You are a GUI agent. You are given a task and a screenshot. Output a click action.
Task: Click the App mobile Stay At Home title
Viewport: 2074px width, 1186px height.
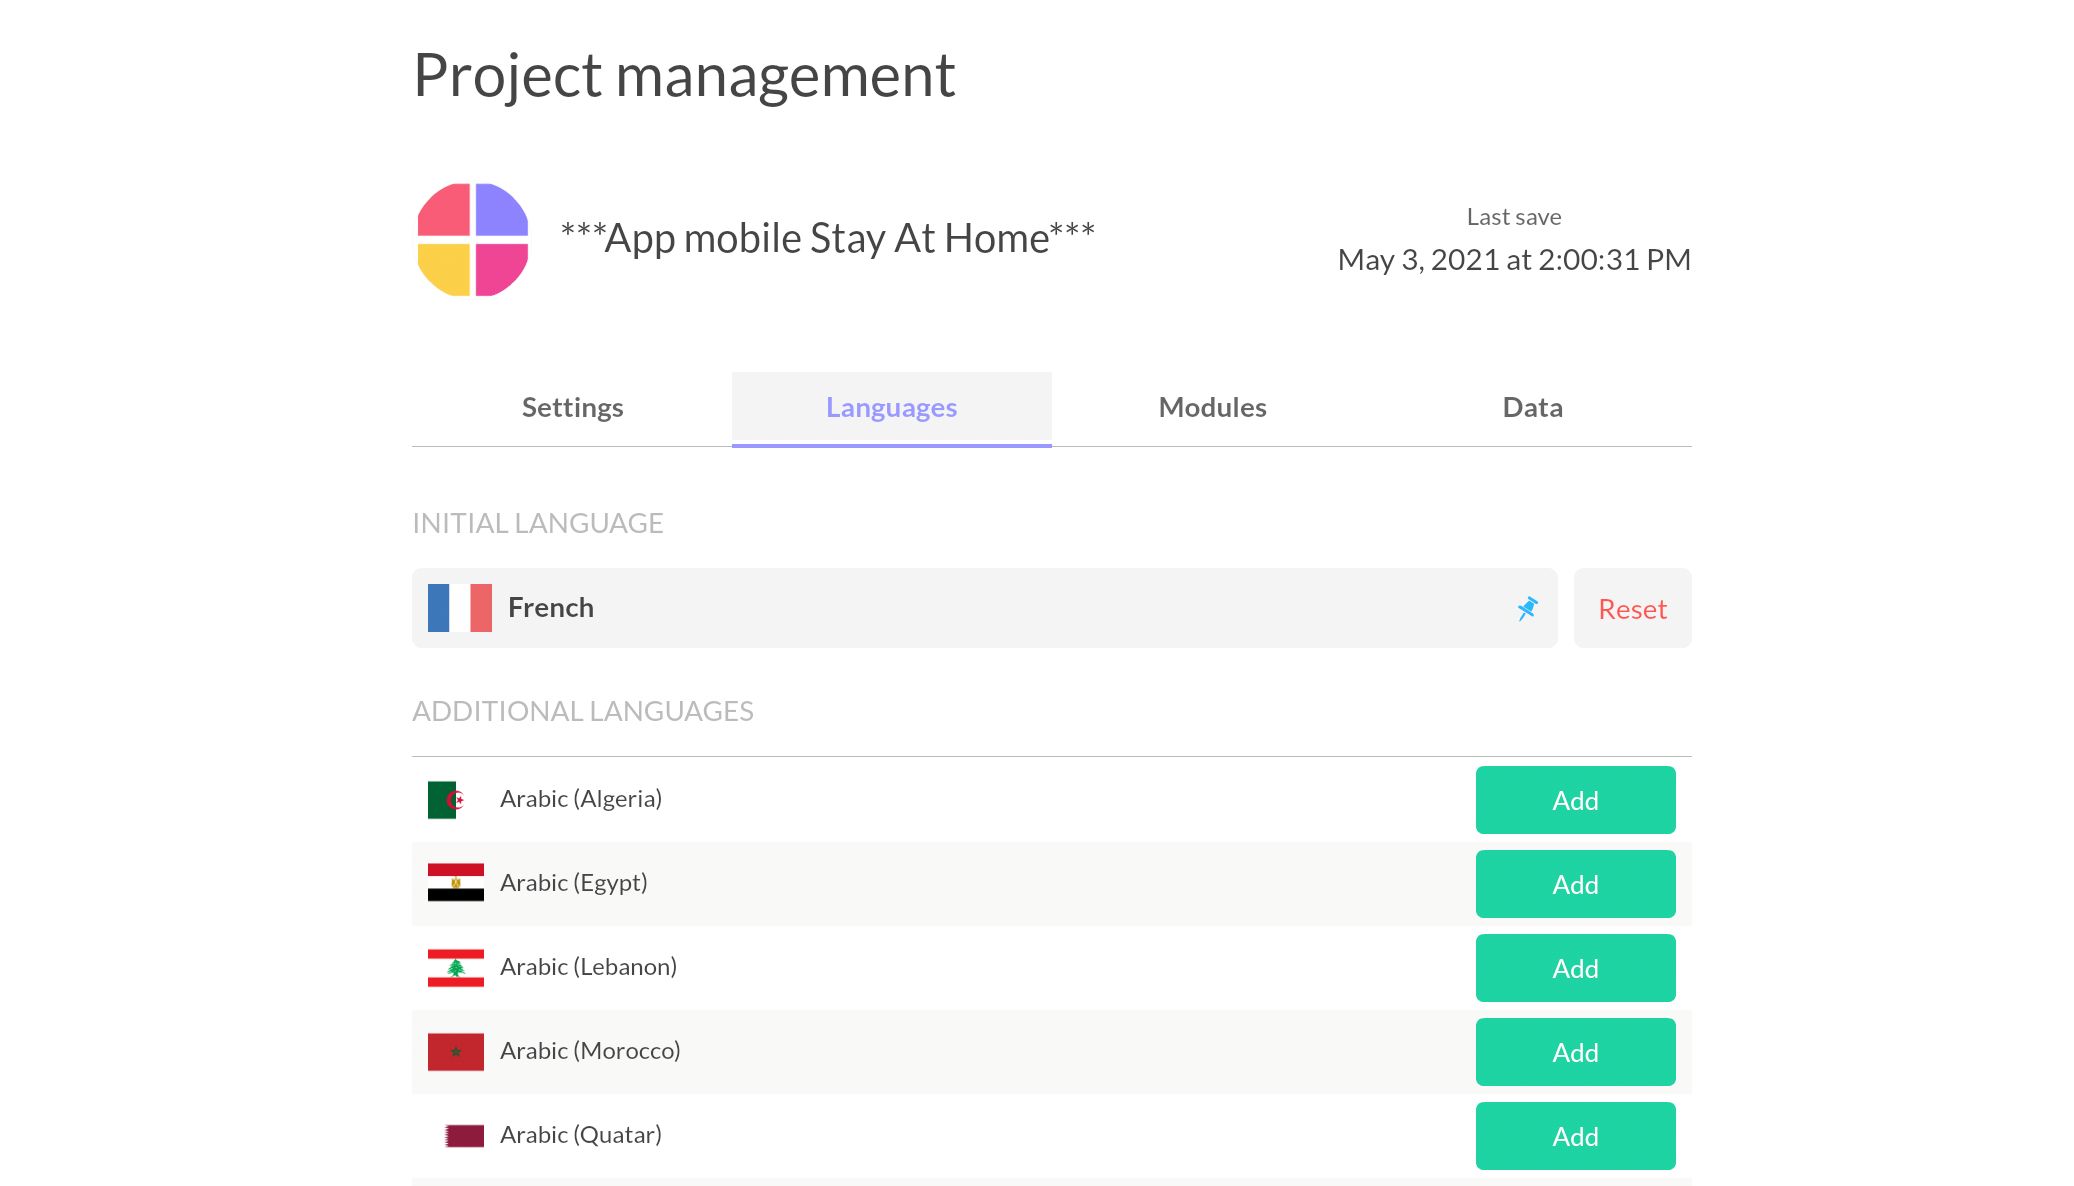[x=828, y=238]
